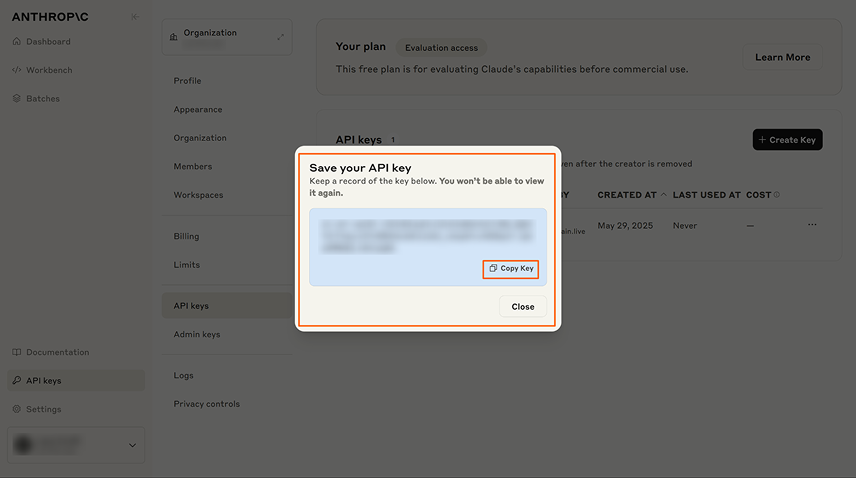Open Workspaces settings page
Image resolution: width=856 pixels, height=478 pixels.
[x=198, y=195]
